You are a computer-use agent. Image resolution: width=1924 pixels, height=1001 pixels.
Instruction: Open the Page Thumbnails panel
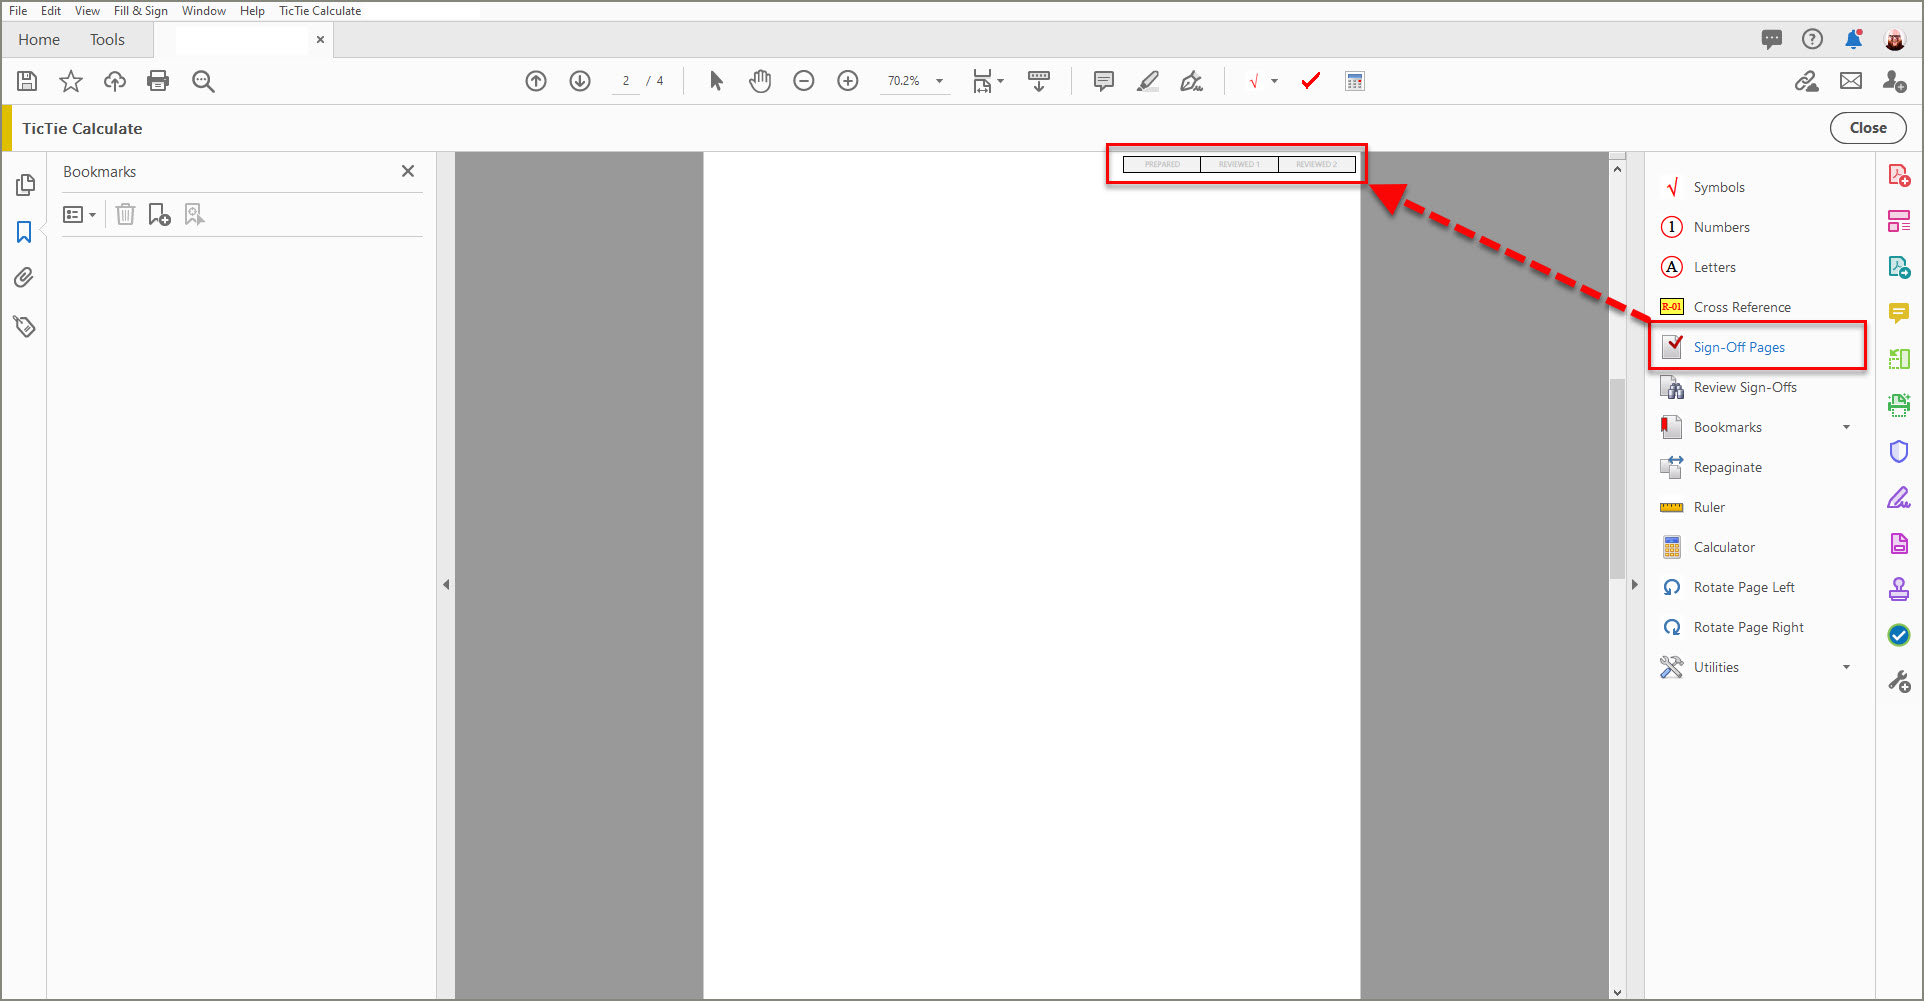(24, 184)
